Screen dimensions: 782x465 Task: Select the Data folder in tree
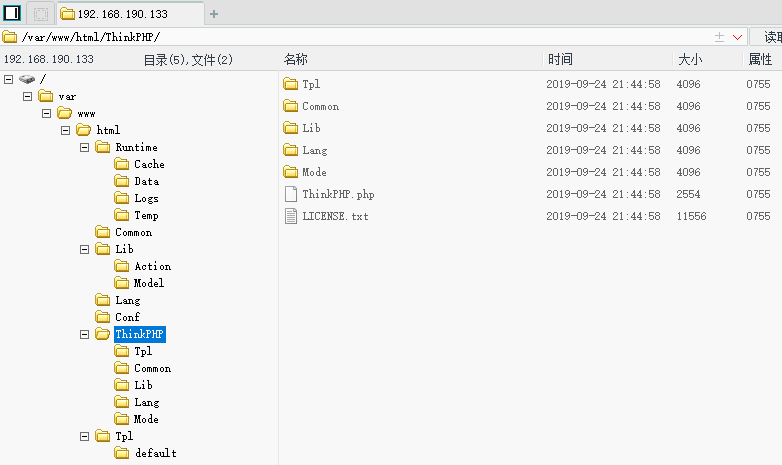[147, 181]
